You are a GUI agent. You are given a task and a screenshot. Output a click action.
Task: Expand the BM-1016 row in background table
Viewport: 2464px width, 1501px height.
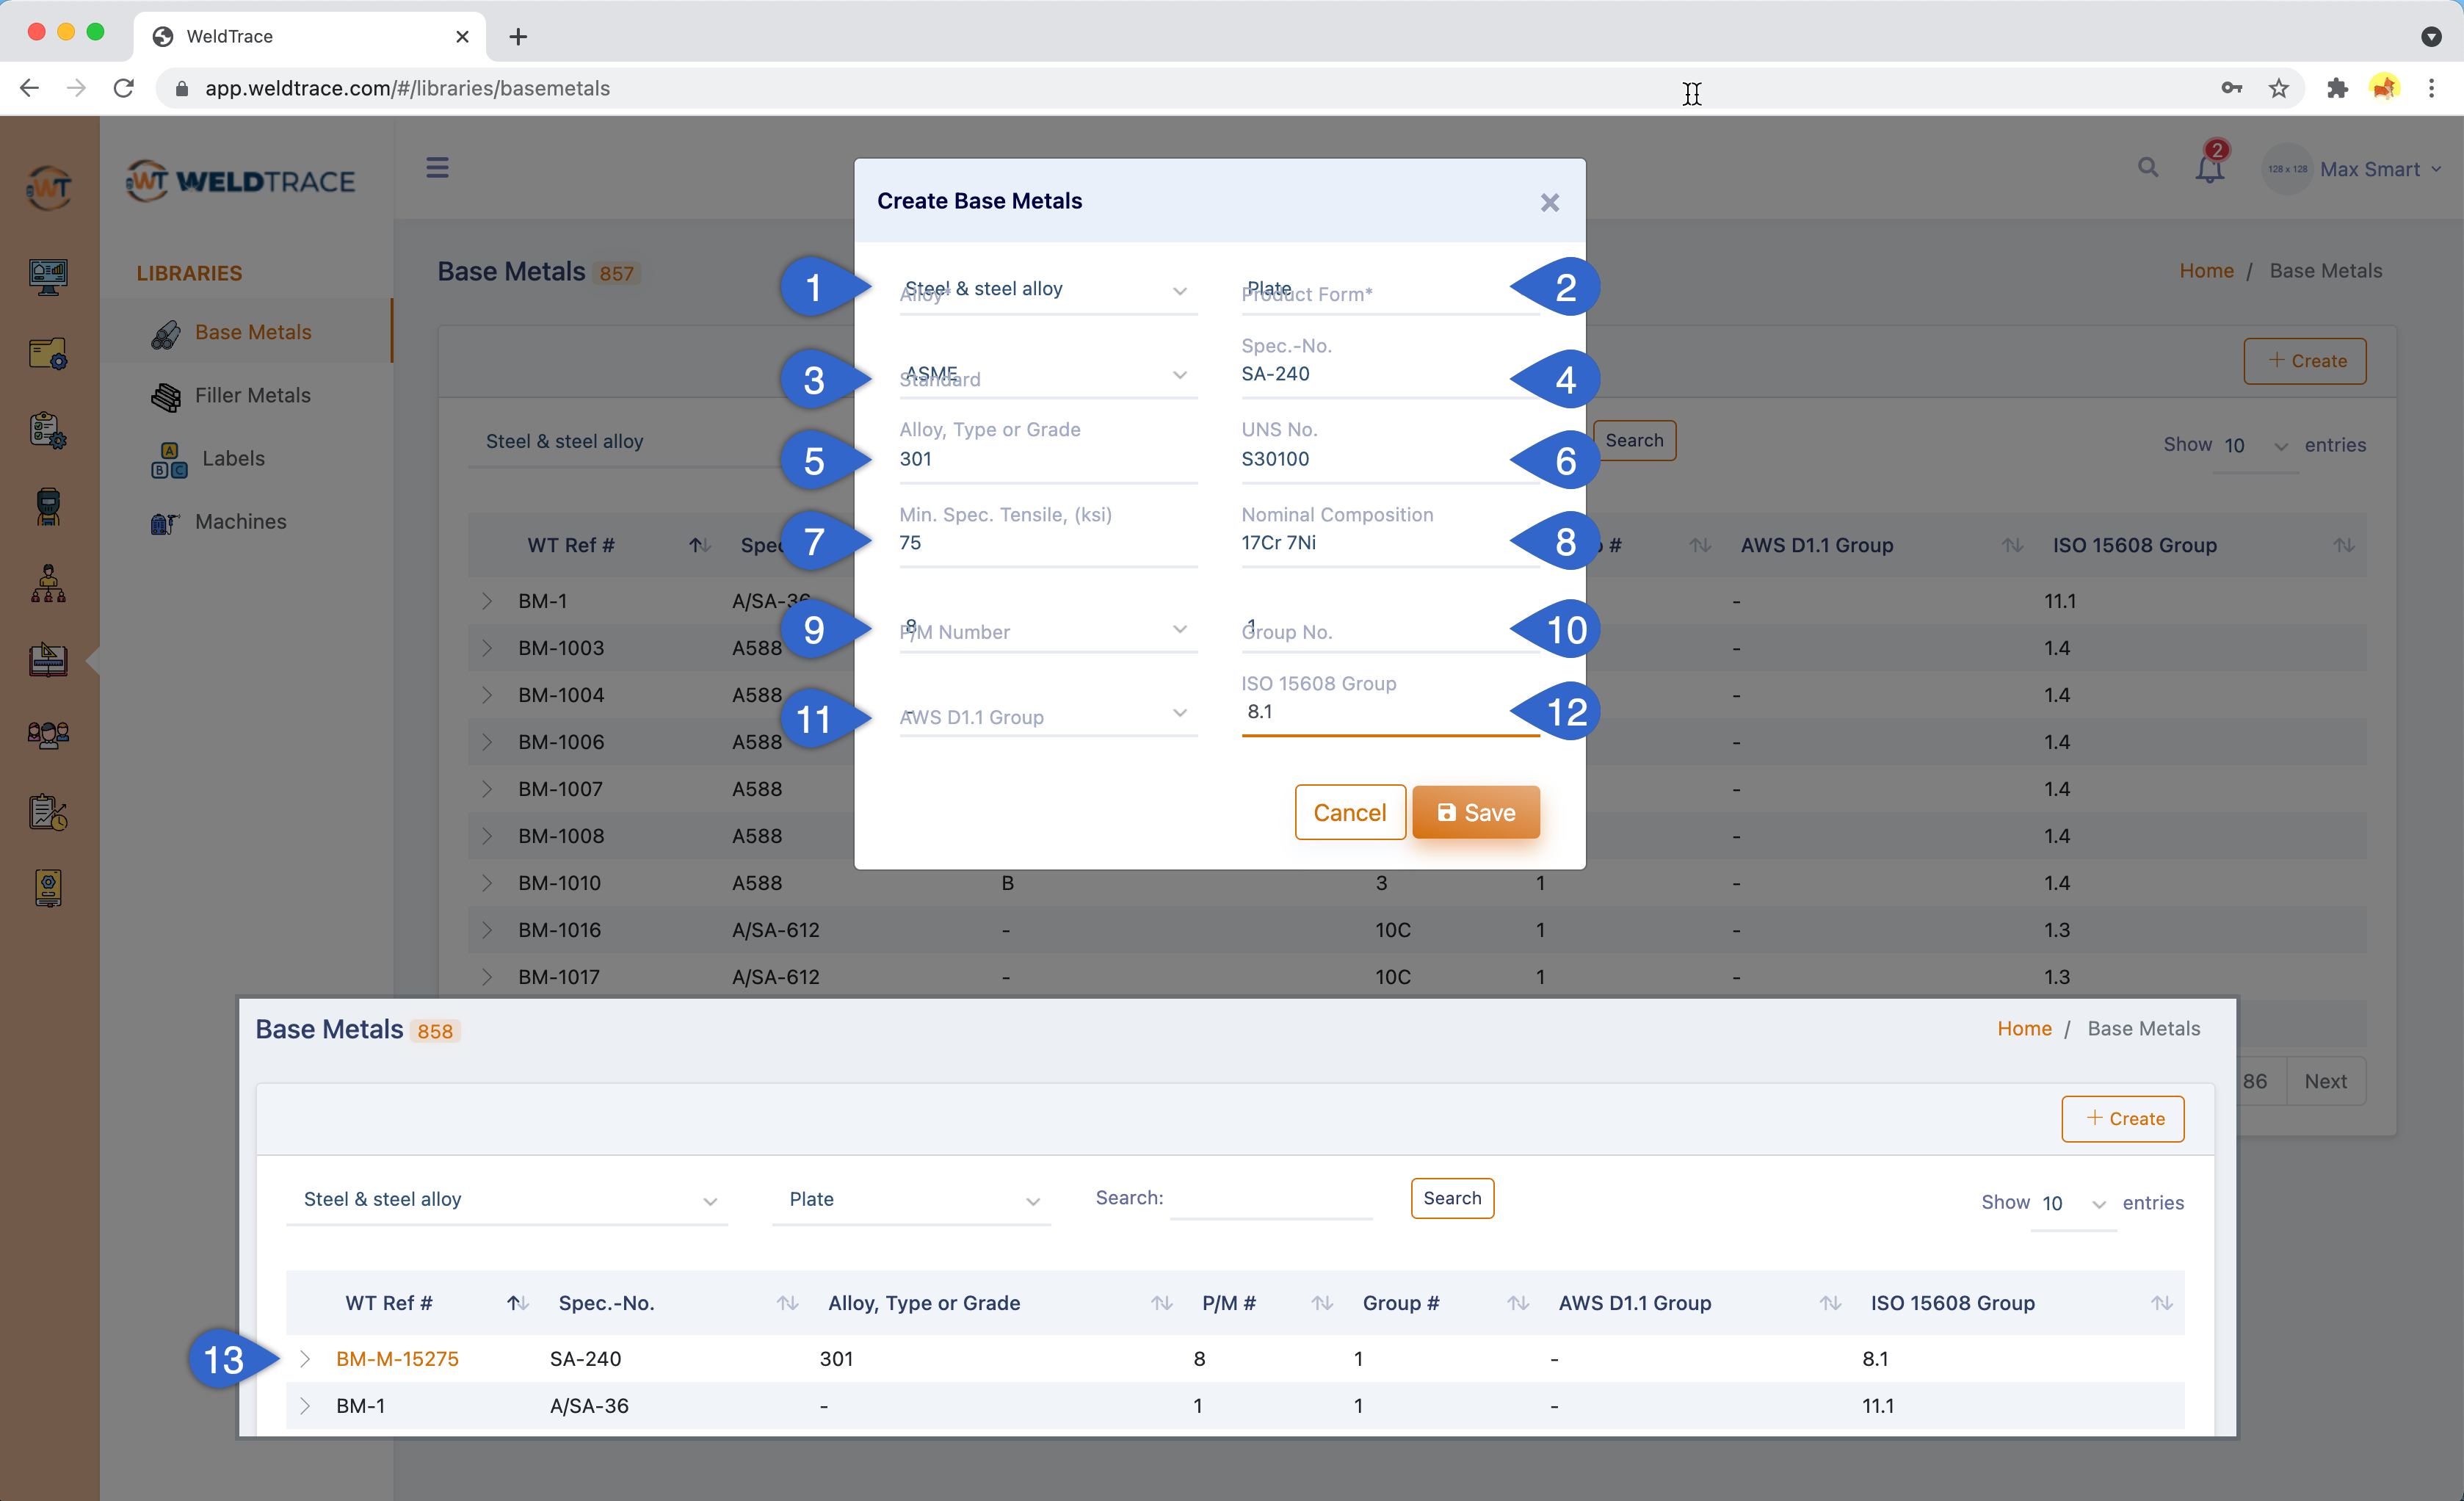pos(487,930)
